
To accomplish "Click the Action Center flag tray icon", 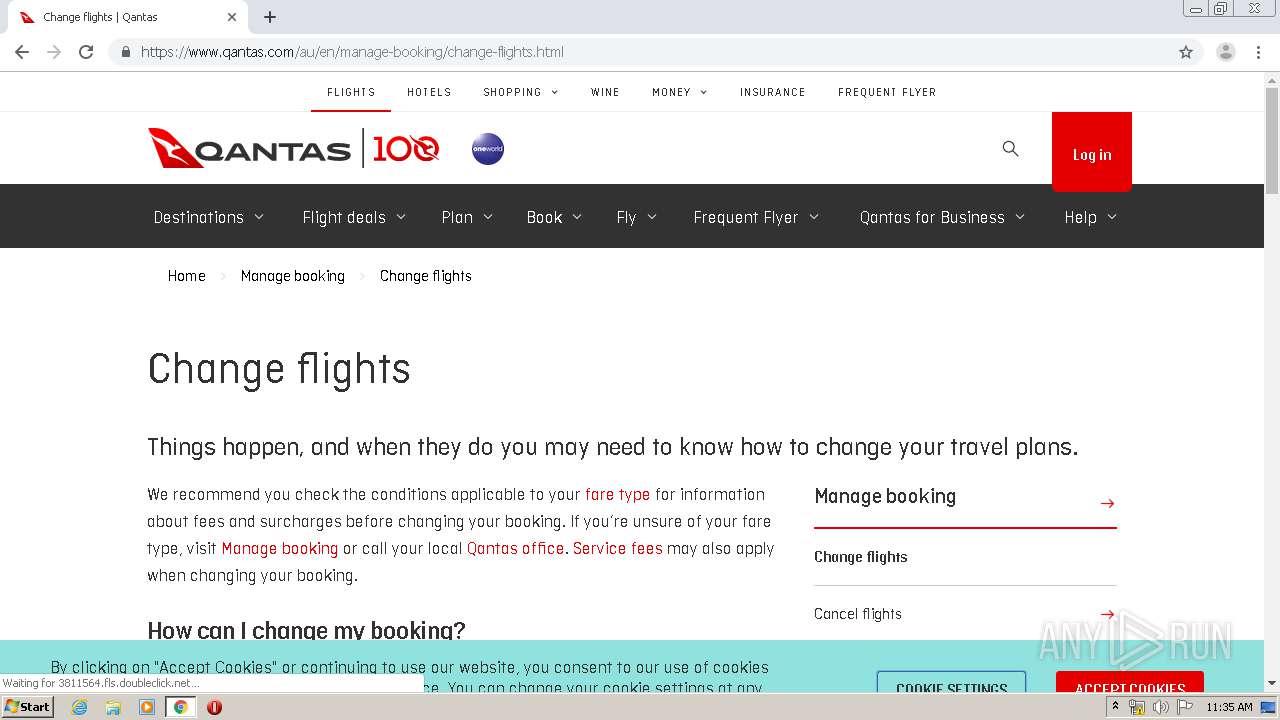I will (1185, 707).
